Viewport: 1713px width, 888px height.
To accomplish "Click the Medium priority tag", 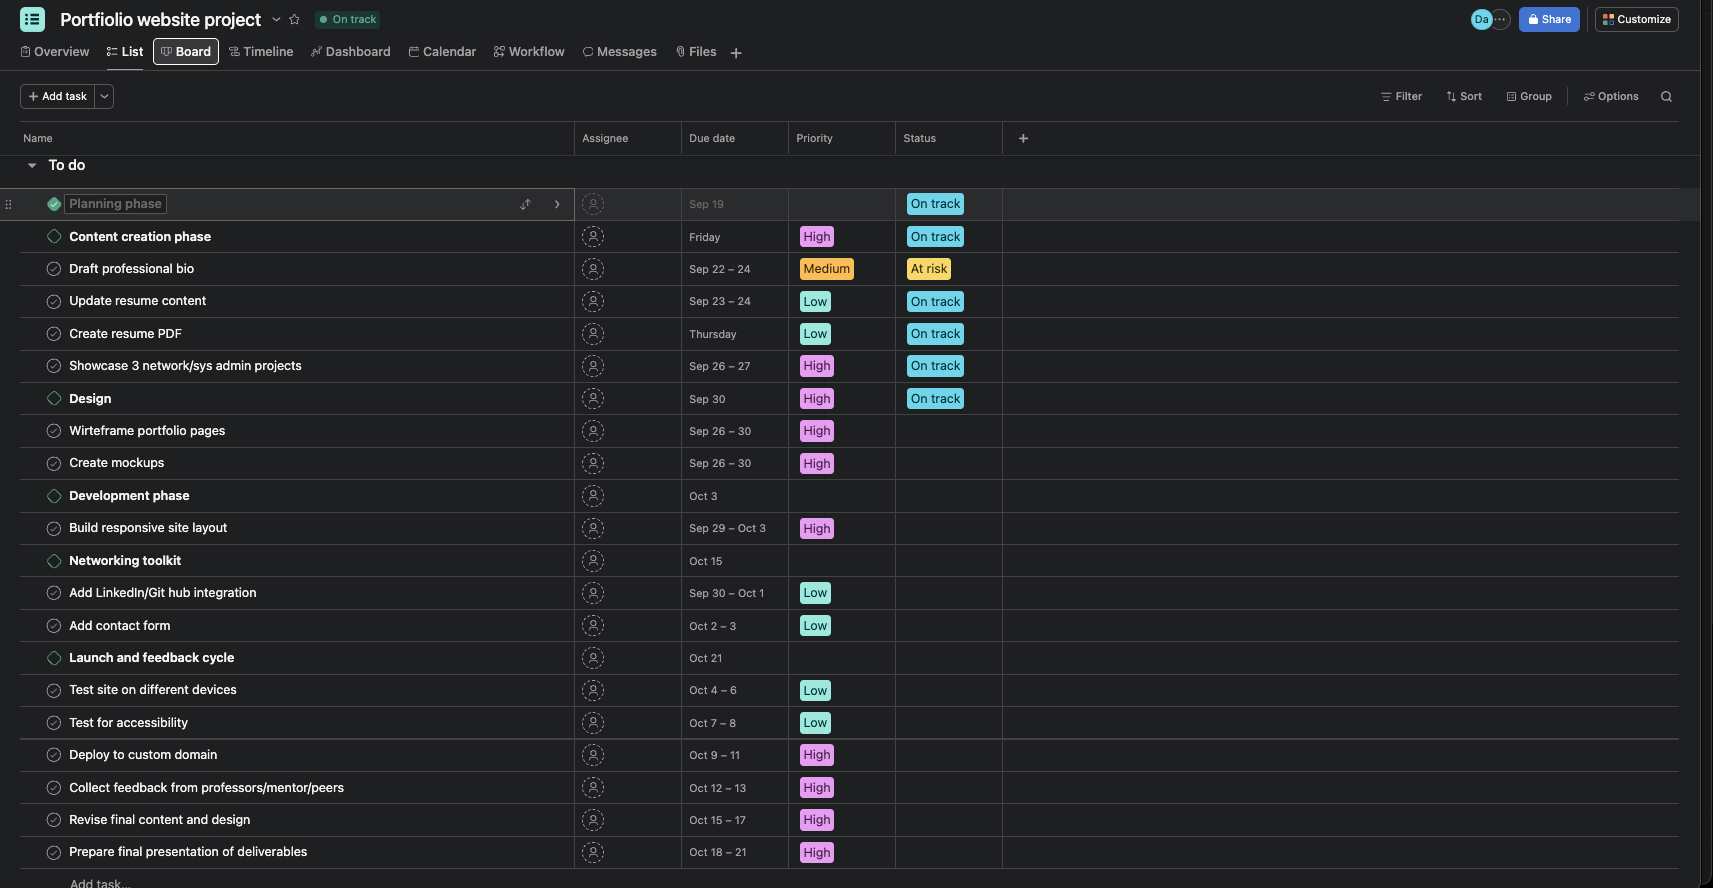I will (826, 269).
